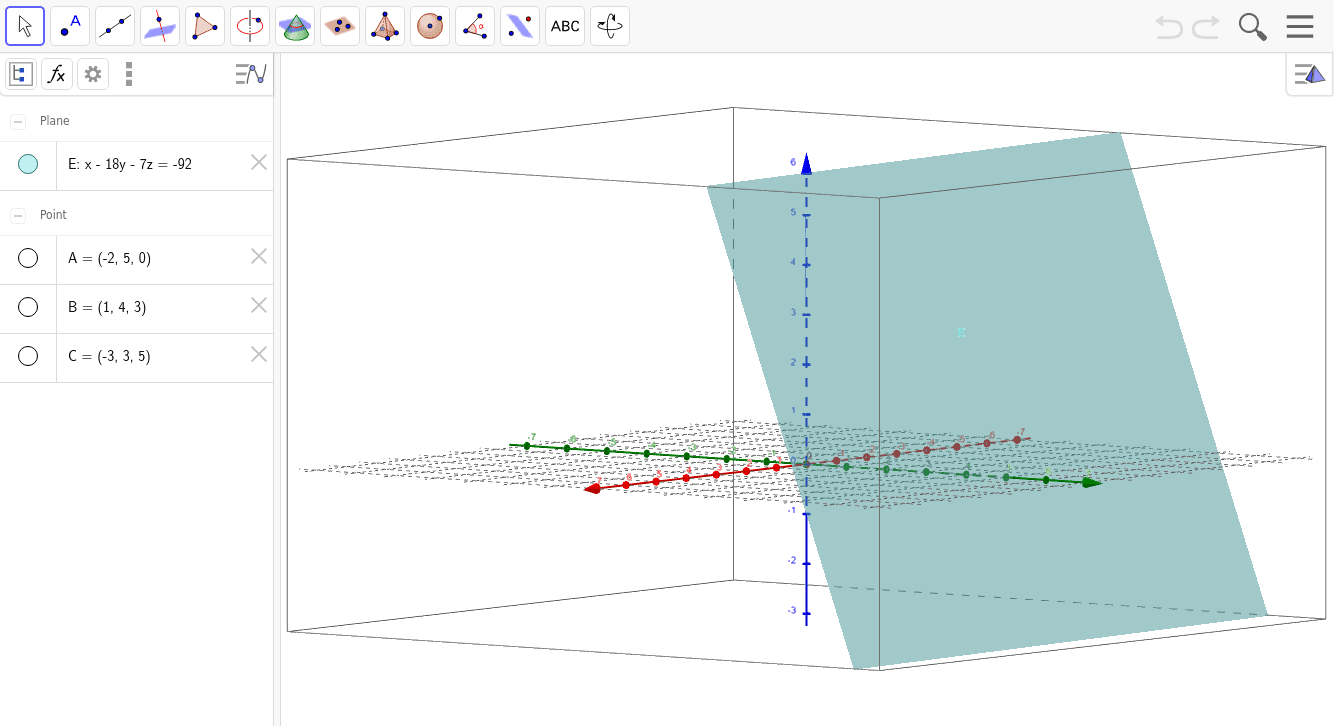
Task: Redo the last action
Action: click(1205, 26)
